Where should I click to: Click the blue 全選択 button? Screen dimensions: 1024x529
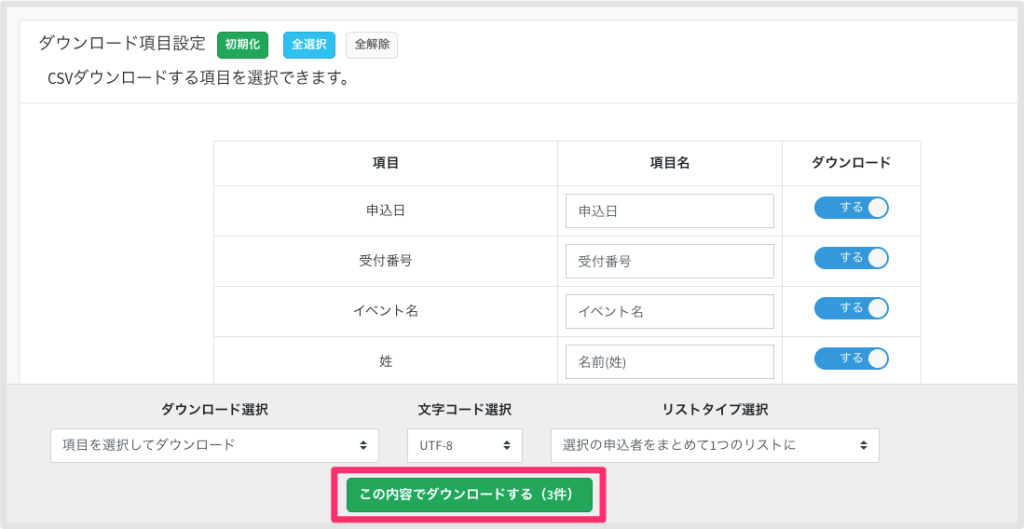tap(309, 45)
